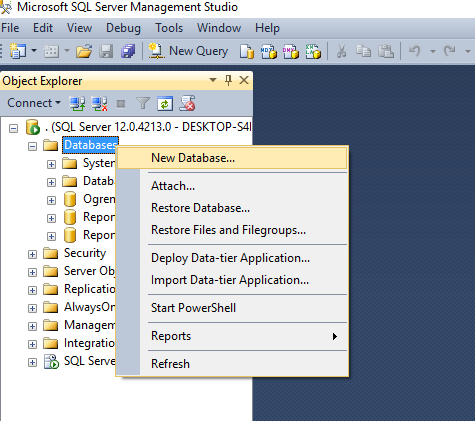The image size is (475, 421).
Task: Expand the Server Objects folder
Action: pos(32,272)
